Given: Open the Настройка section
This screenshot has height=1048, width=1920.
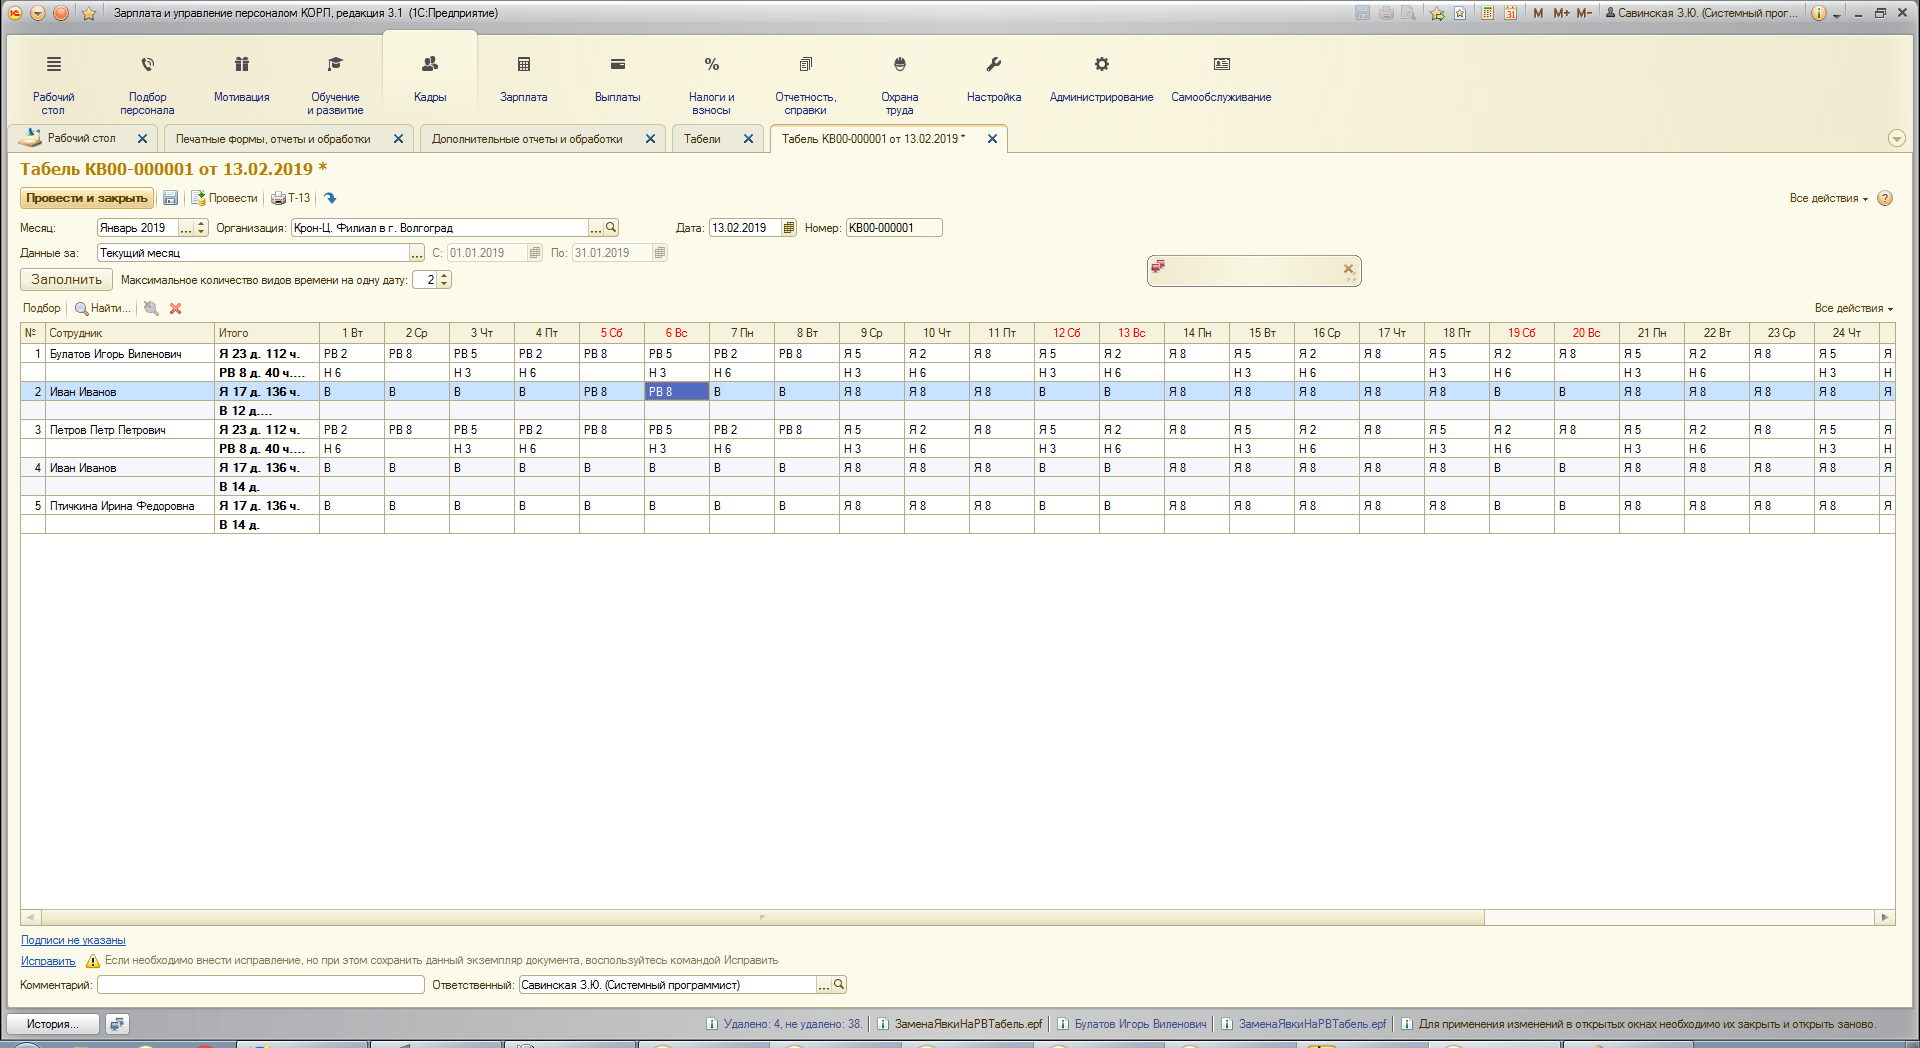Looking at the screenshot, I should [x=993, y=82].
